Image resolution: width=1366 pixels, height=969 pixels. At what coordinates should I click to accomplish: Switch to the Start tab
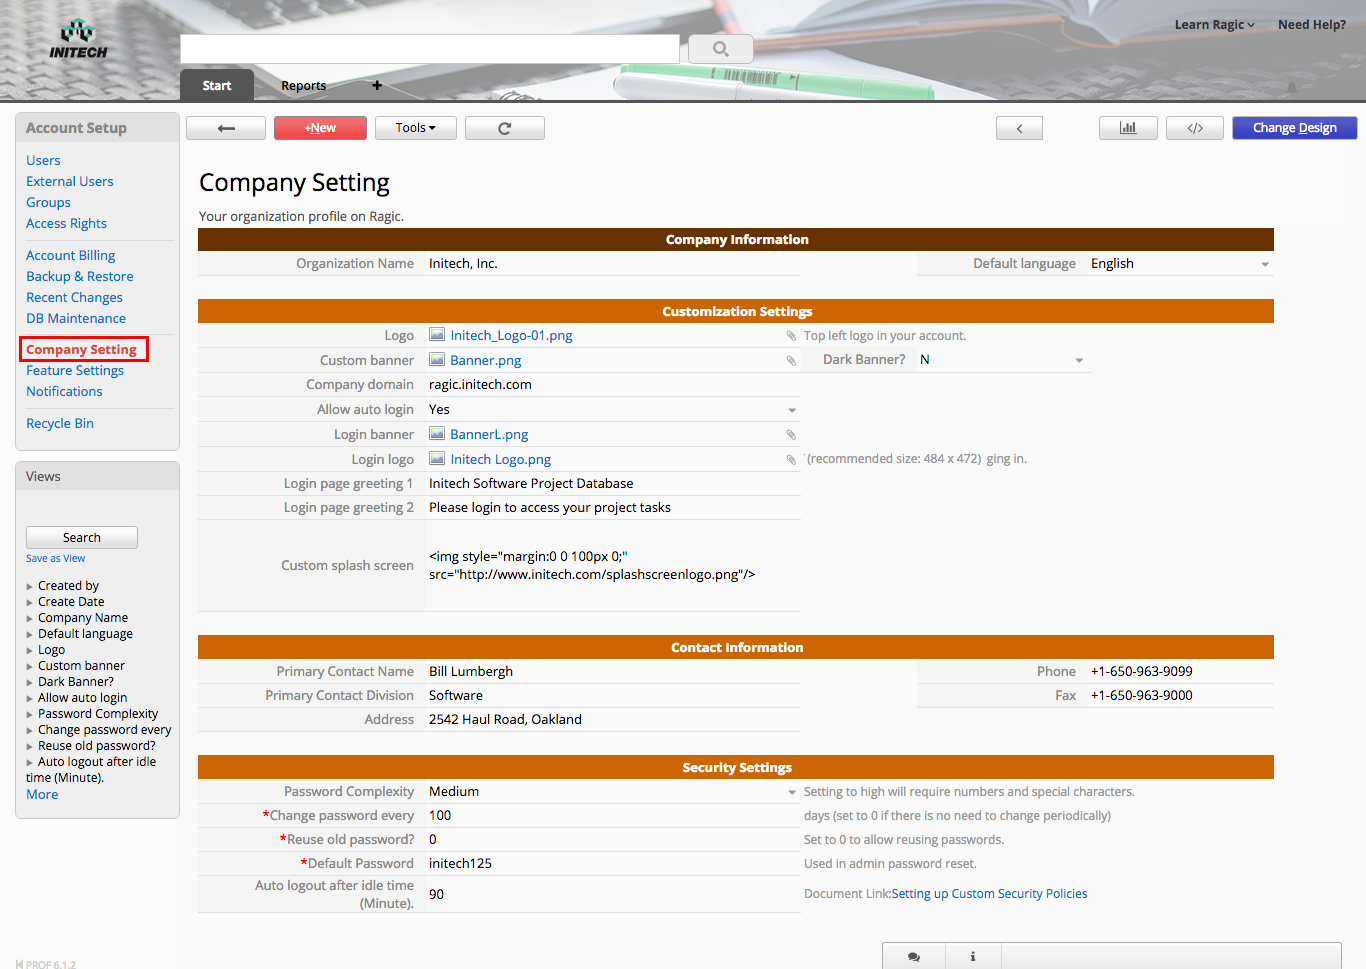coord(217,85)
